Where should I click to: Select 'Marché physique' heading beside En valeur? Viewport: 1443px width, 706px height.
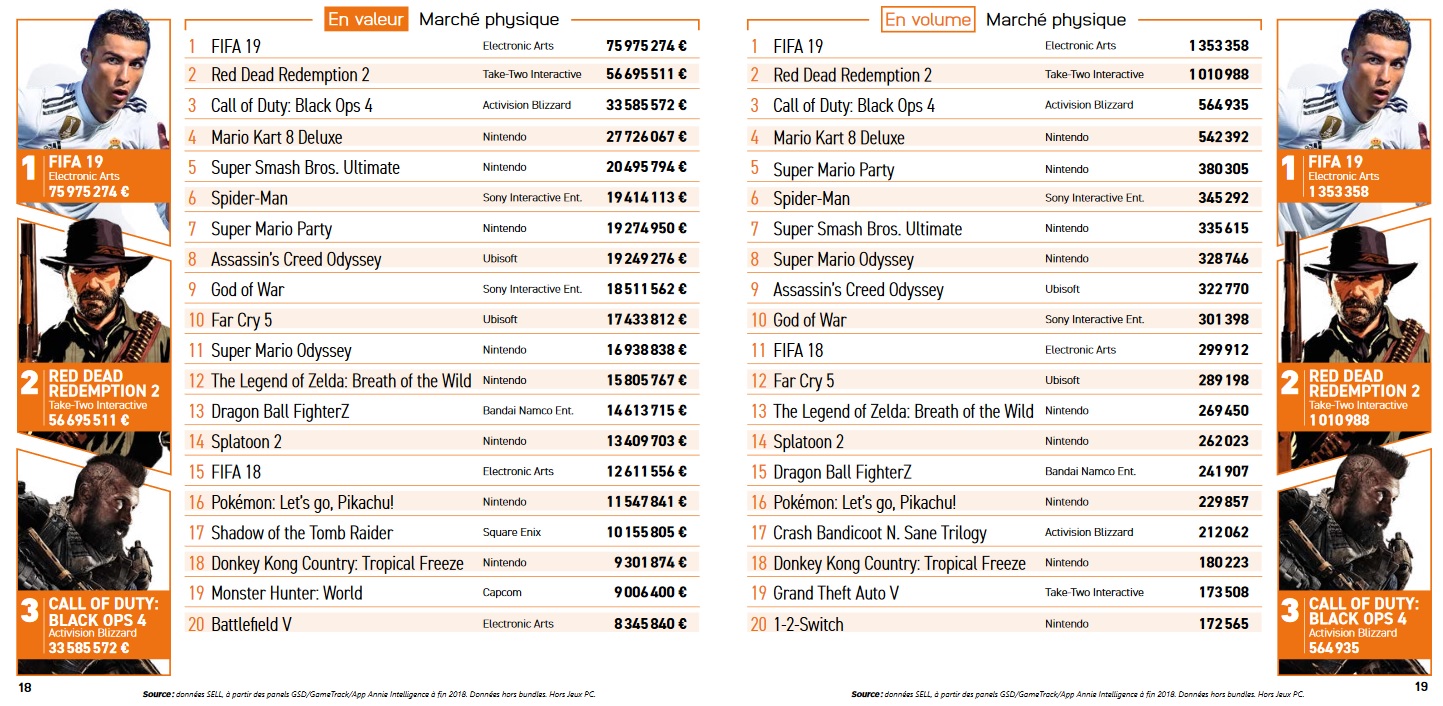point(489,19)
